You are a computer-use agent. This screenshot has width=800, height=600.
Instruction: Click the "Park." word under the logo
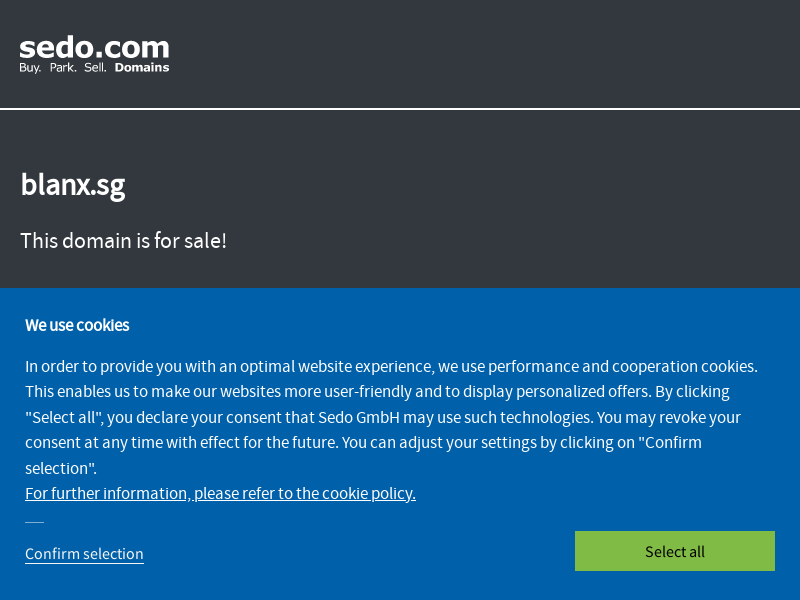(x=63, y=67)
